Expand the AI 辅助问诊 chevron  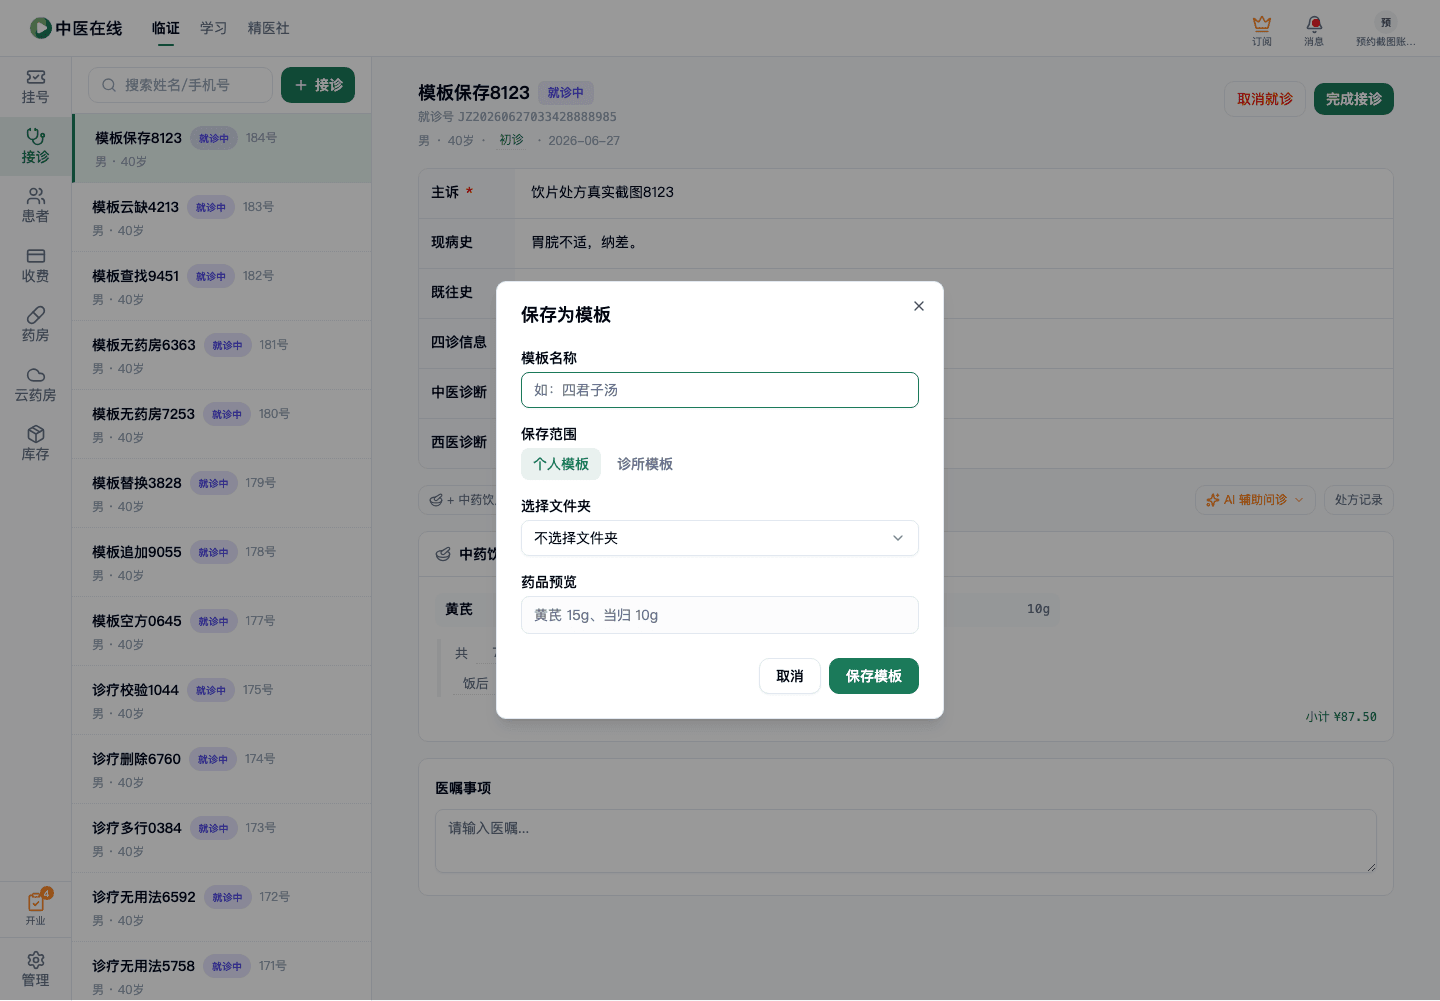coord(1299,500)
